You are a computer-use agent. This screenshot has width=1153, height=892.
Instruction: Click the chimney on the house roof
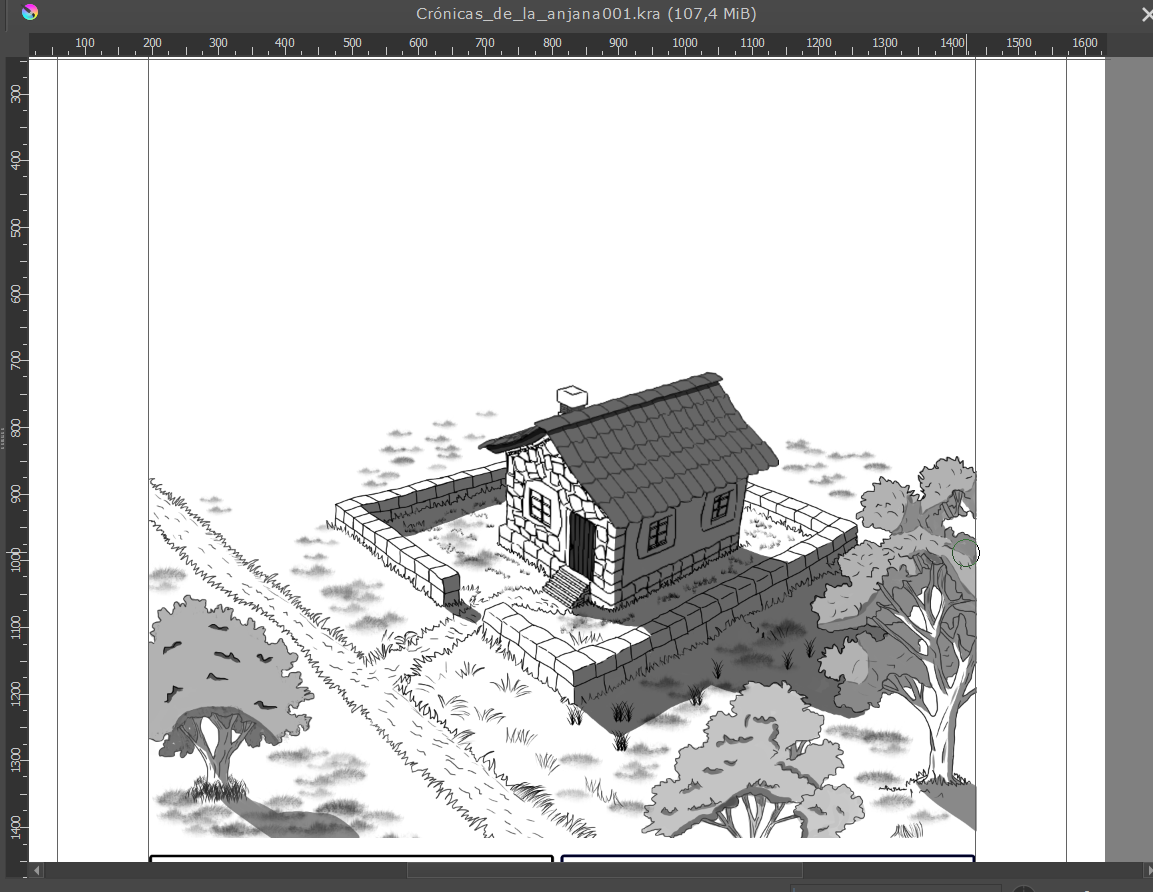tap(572, 397)
